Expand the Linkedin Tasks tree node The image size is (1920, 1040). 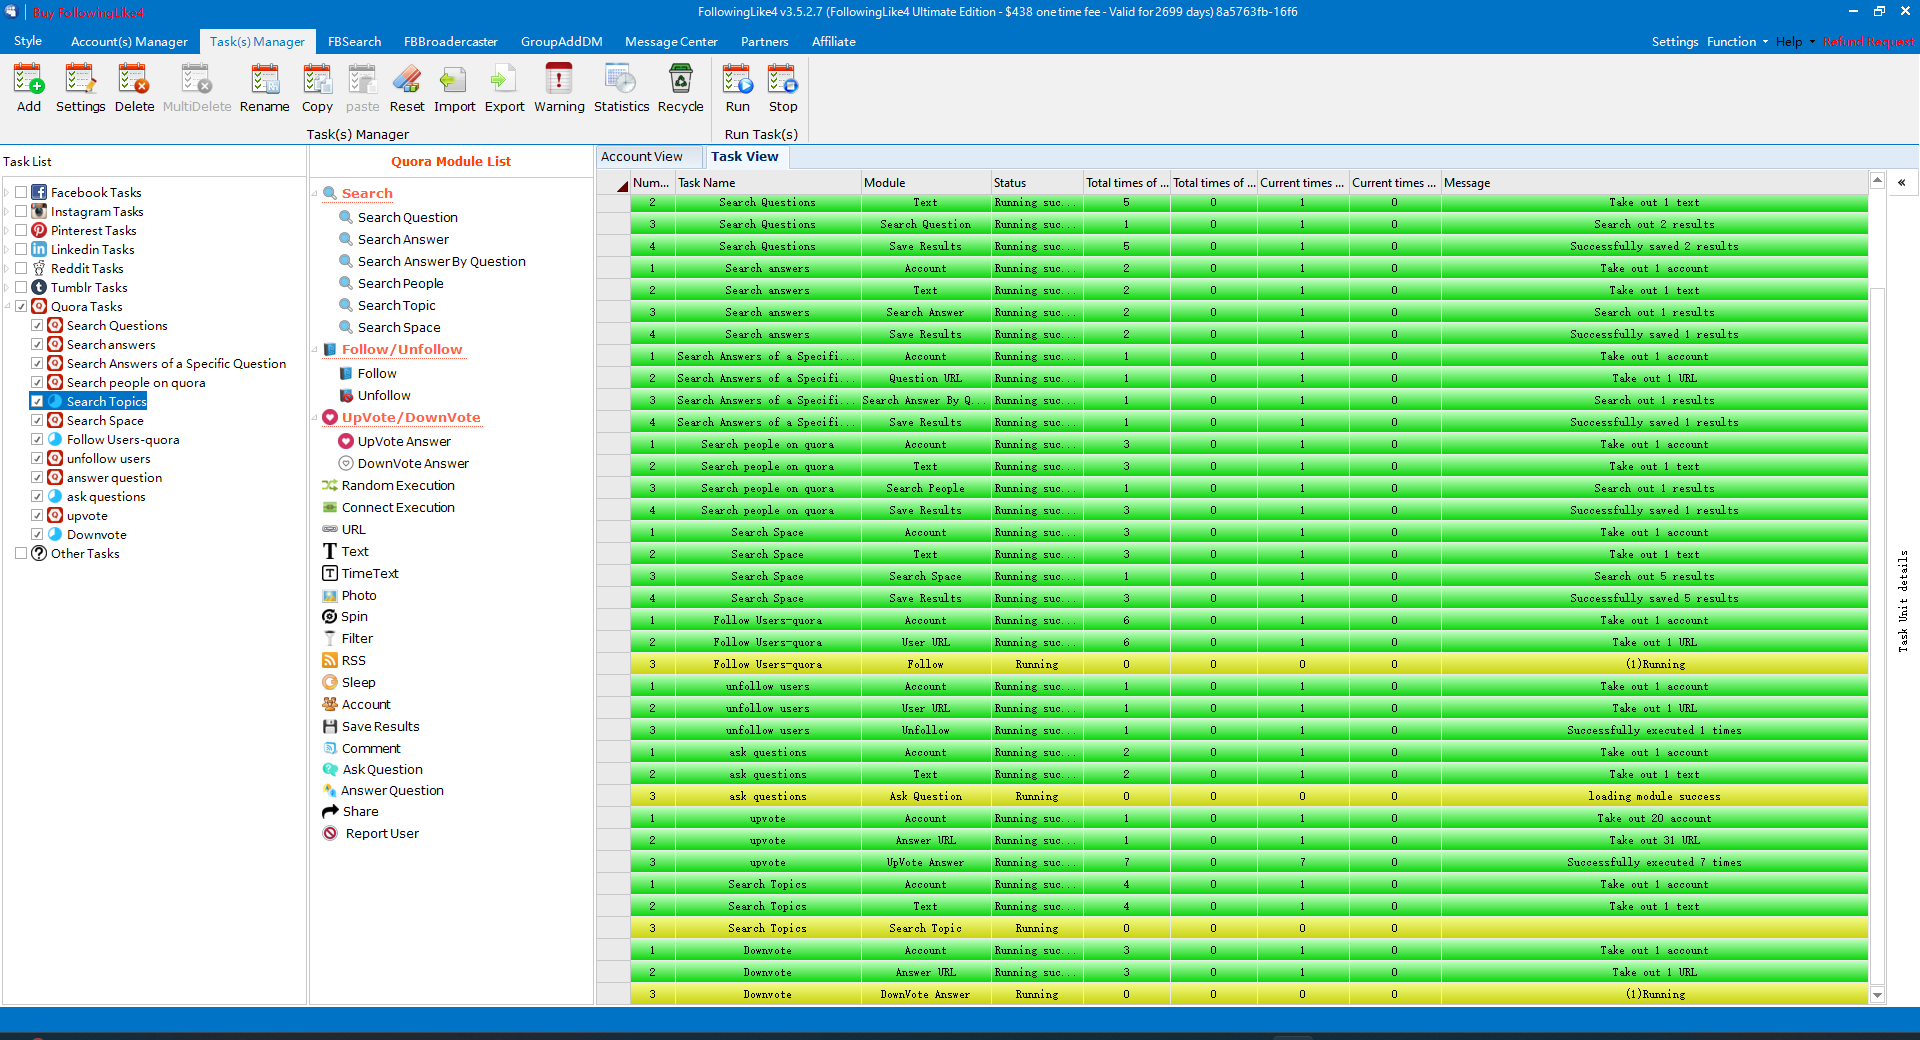pyautogui.click(x=7, y=249)
